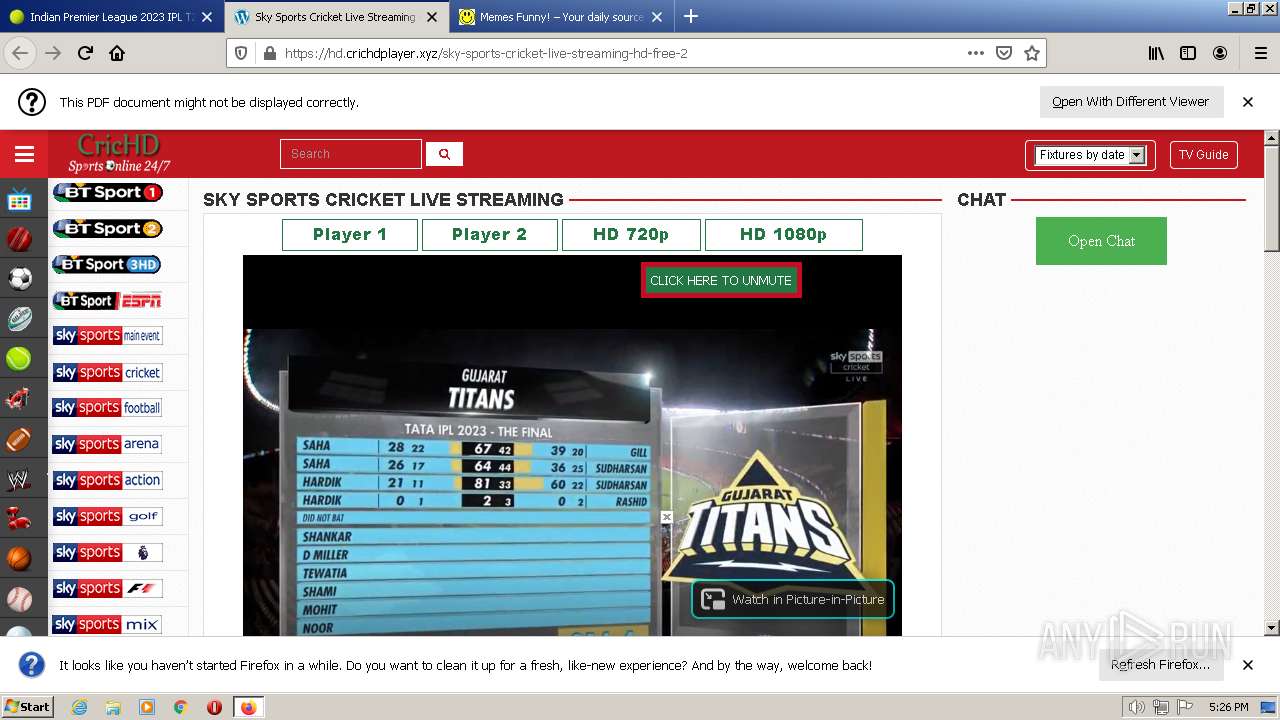Open page actions three-dot menu
The image size is (1280, 720).
(976, 54)
